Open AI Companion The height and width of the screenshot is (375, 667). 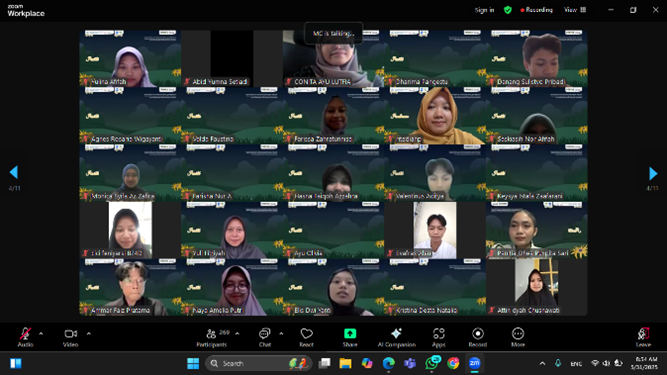(396, 337)
